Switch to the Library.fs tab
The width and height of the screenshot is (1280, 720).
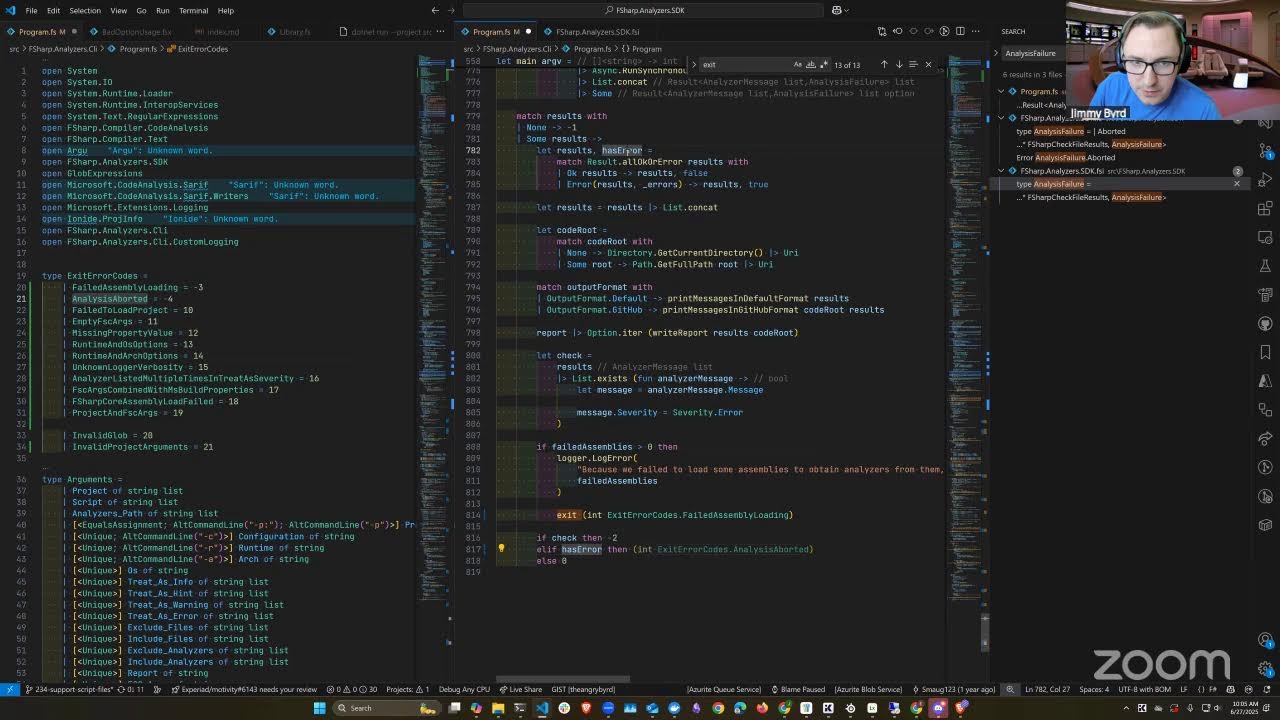click(294, 32)
